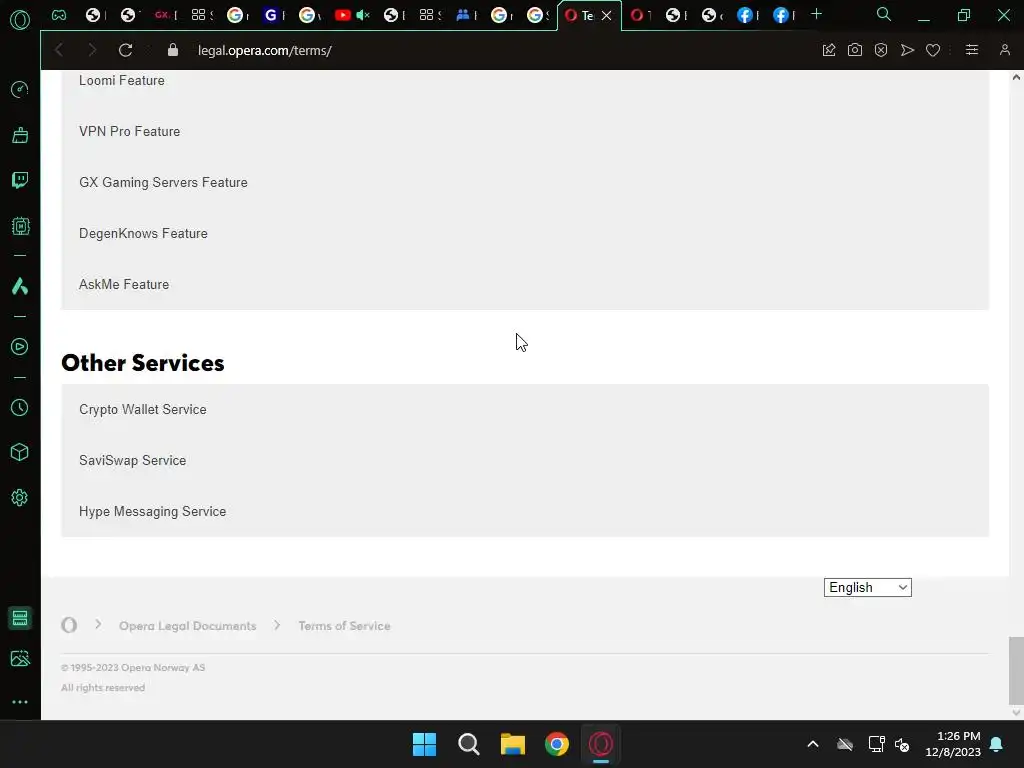Click Opera GX taskbar icon
This screenshot has width=1024, height=768.
click(601, 744)
